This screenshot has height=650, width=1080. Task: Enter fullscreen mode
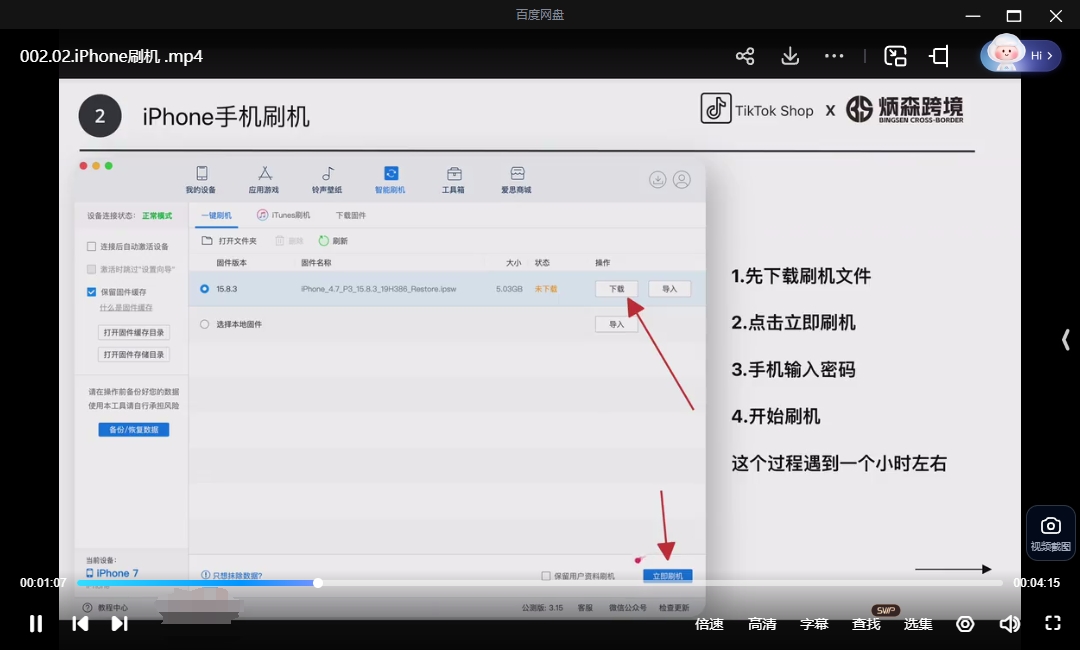click(x=1052, y=623)
